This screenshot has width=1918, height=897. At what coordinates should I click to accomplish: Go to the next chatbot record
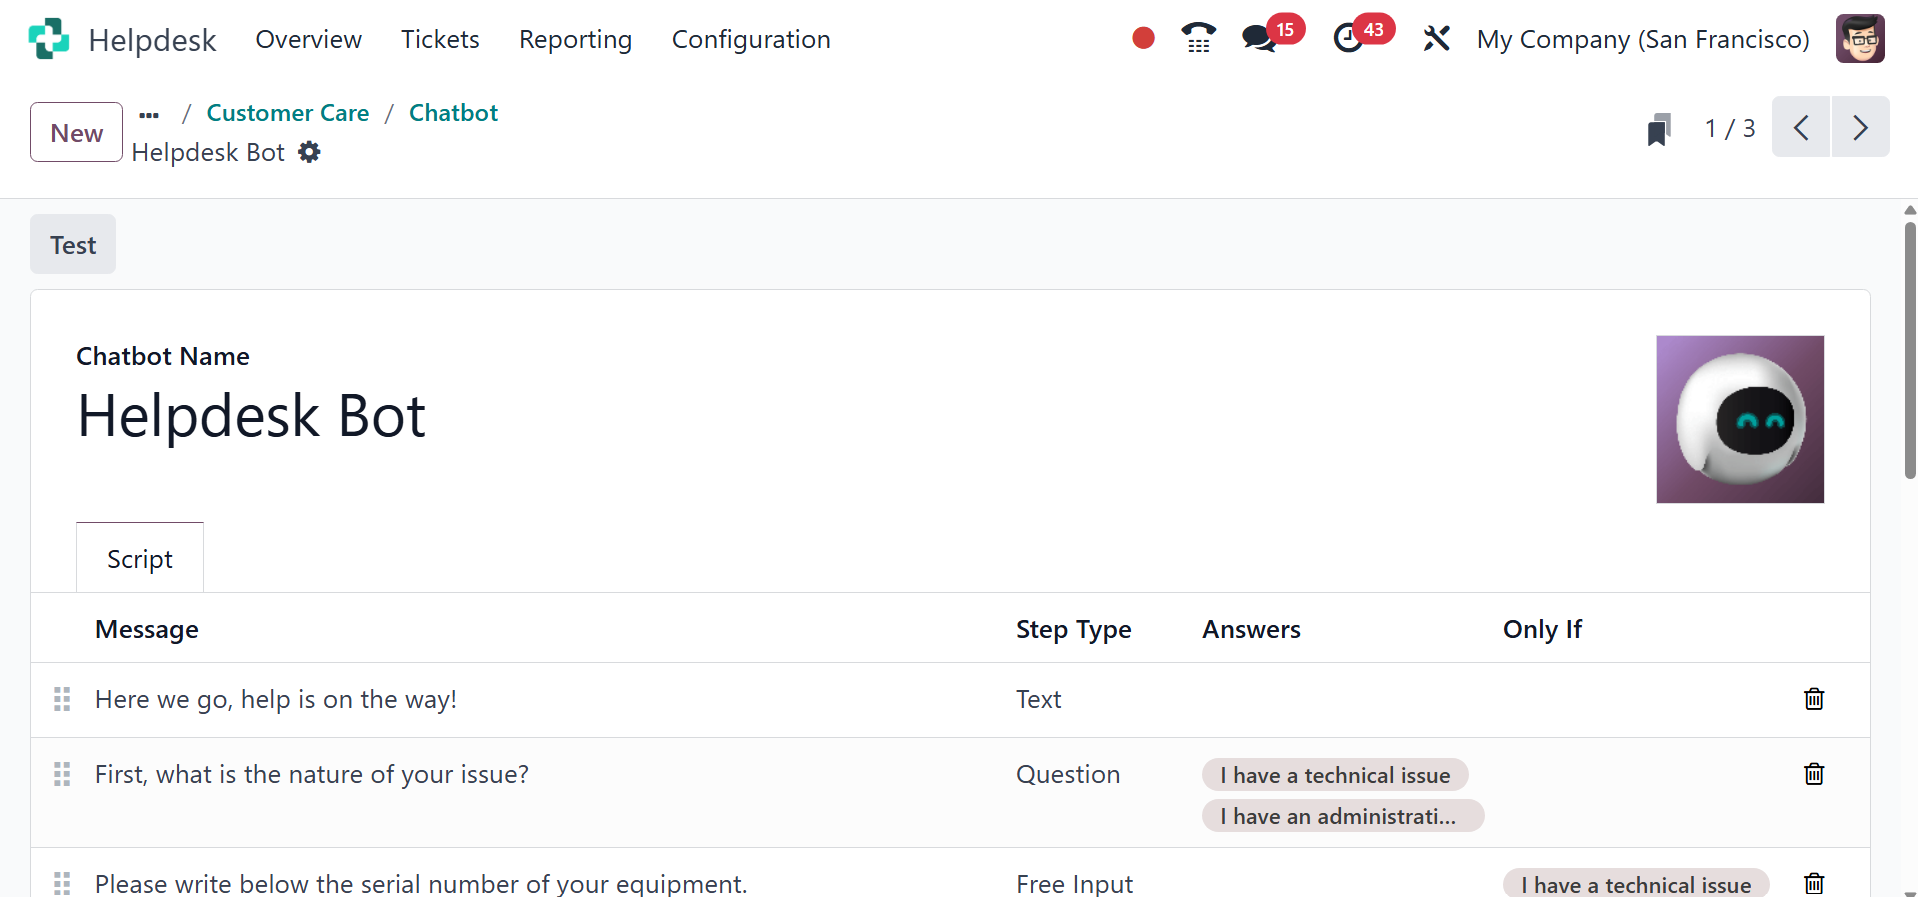click(x=1859, y=128)
